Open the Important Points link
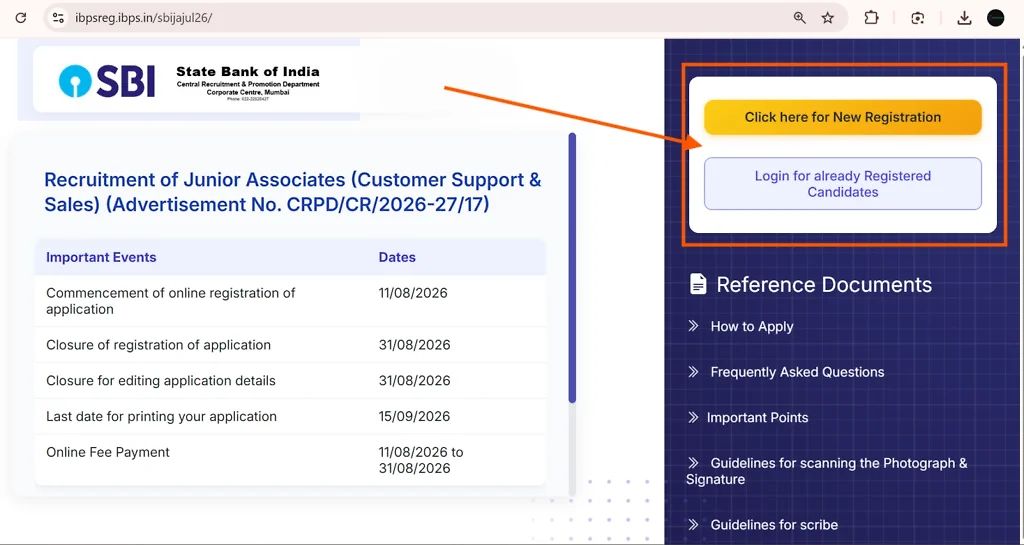The image size is (1024, 545). click(x=758, y=418)
